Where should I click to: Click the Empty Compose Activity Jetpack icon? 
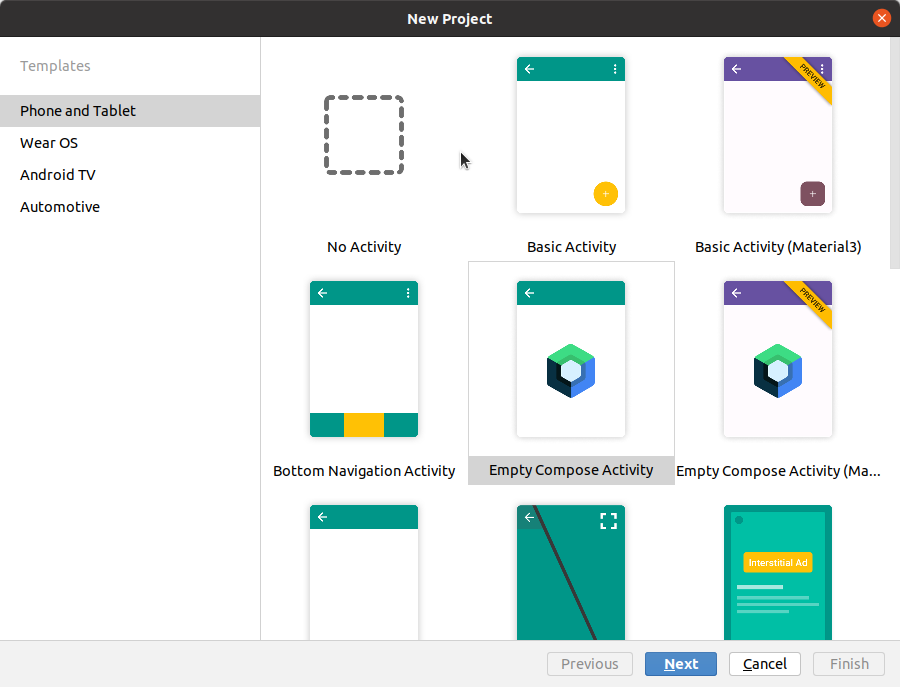coord(571,371)
